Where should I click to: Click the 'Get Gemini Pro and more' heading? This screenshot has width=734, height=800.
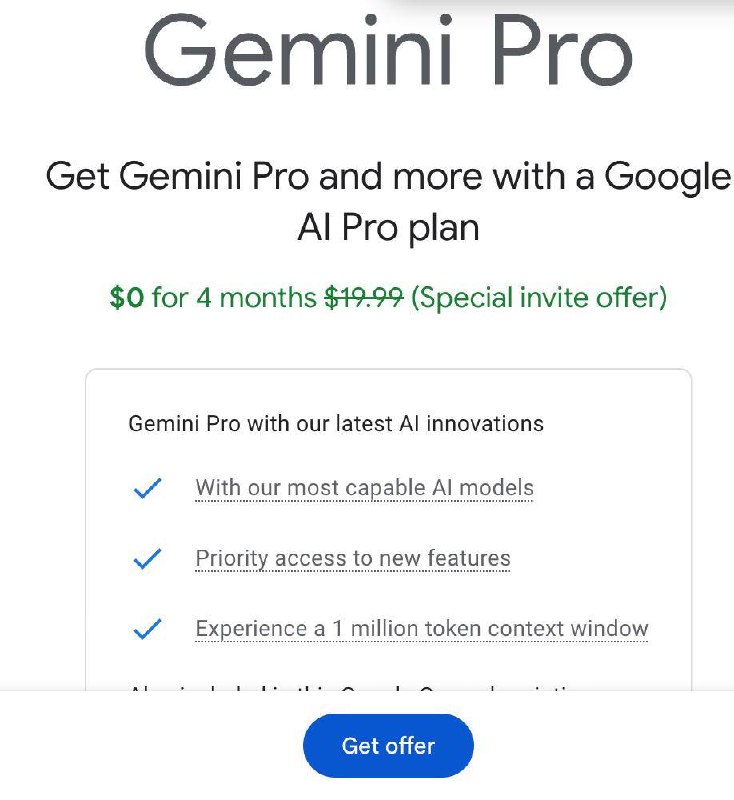pos(388,202)
